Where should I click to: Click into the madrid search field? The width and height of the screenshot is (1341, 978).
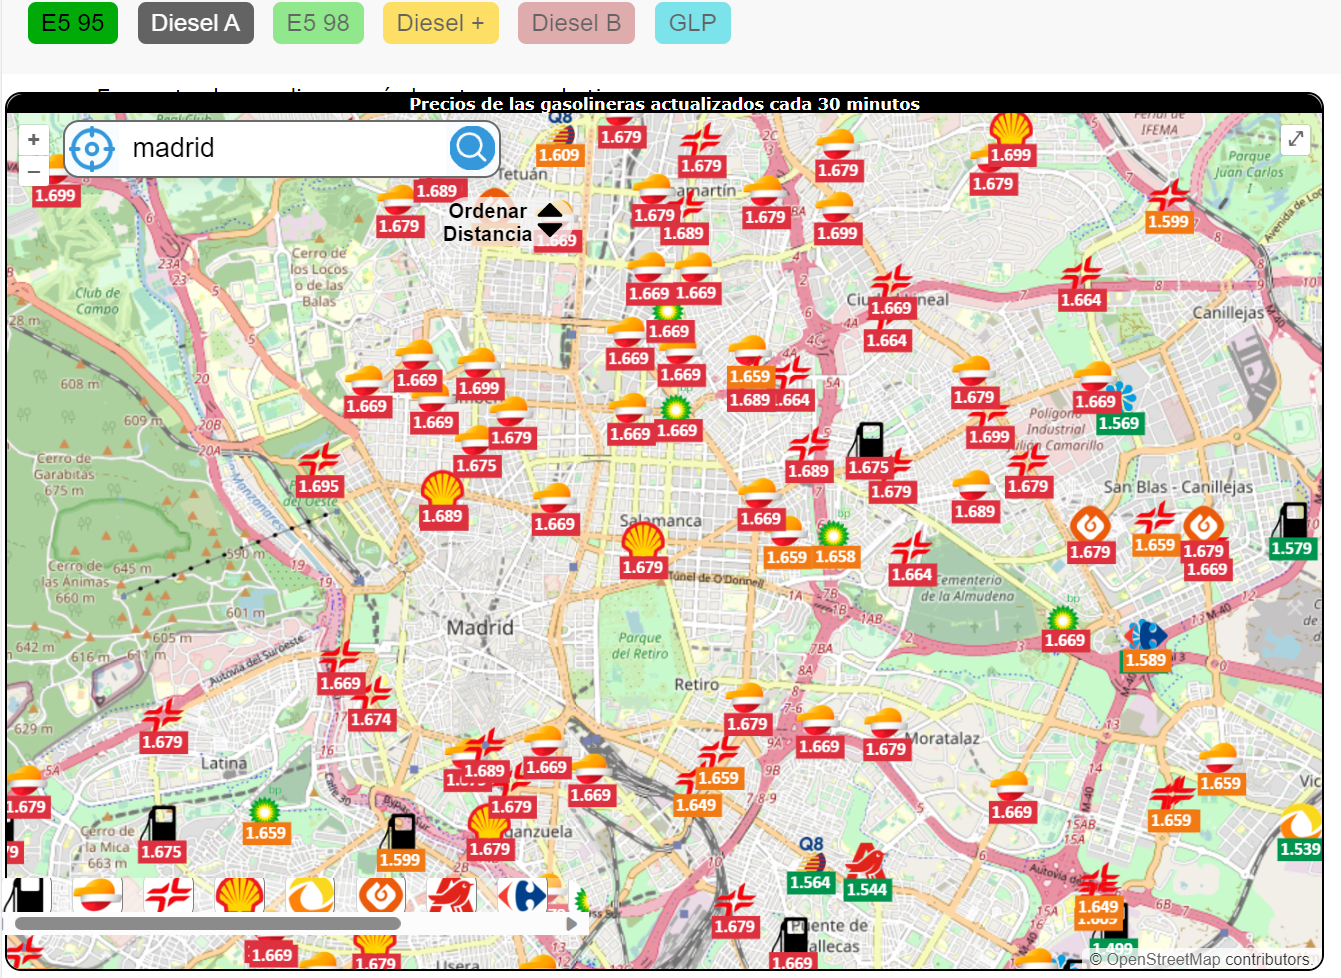pyautogui.click(x=283, y=149)
